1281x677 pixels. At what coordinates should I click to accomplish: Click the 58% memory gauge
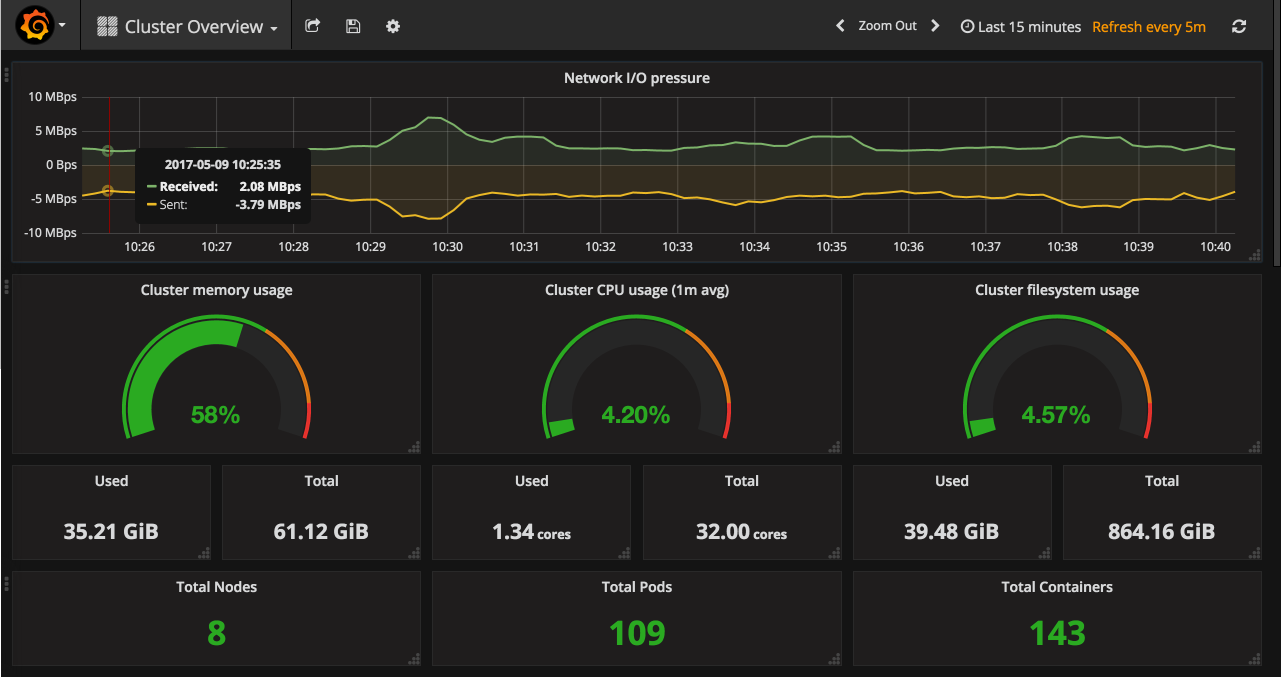click(x=216, y=377)
